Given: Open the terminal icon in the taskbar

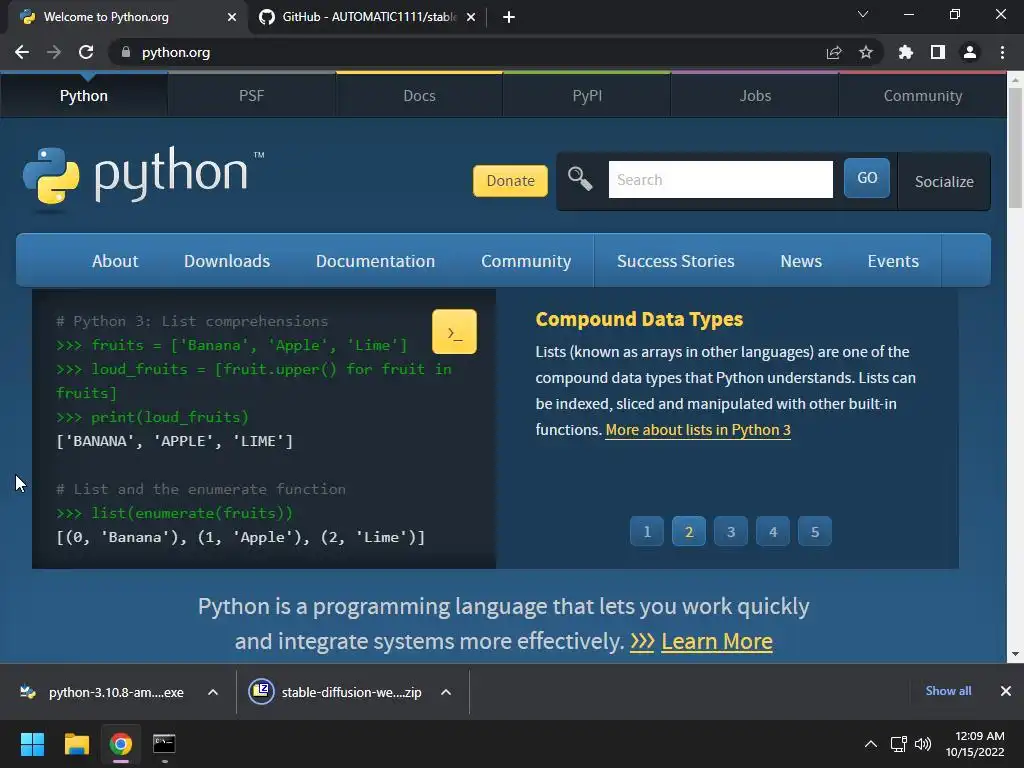Looking at the screenshot, I should coord(164,744).
